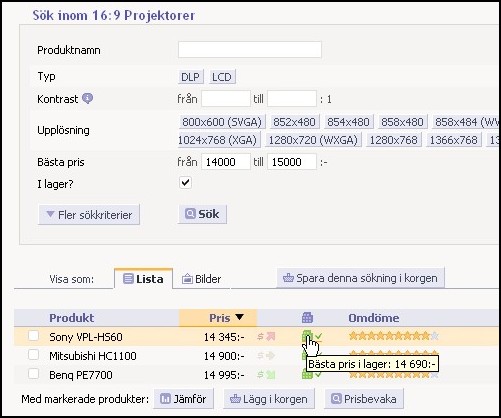Switch to the Bilder view tab
Image resolution: width=501 pixels, height=418 pixels.
tap(201, 279)
